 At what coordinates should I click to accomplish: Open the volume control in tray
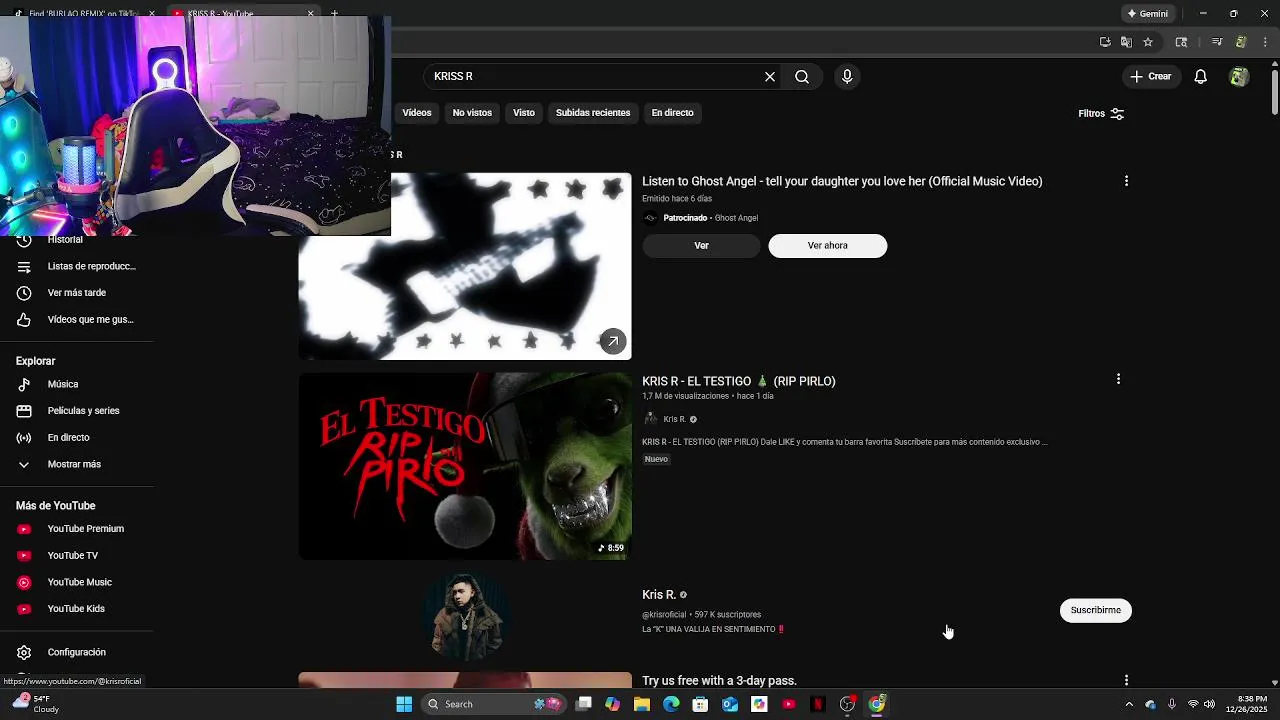1210,704
